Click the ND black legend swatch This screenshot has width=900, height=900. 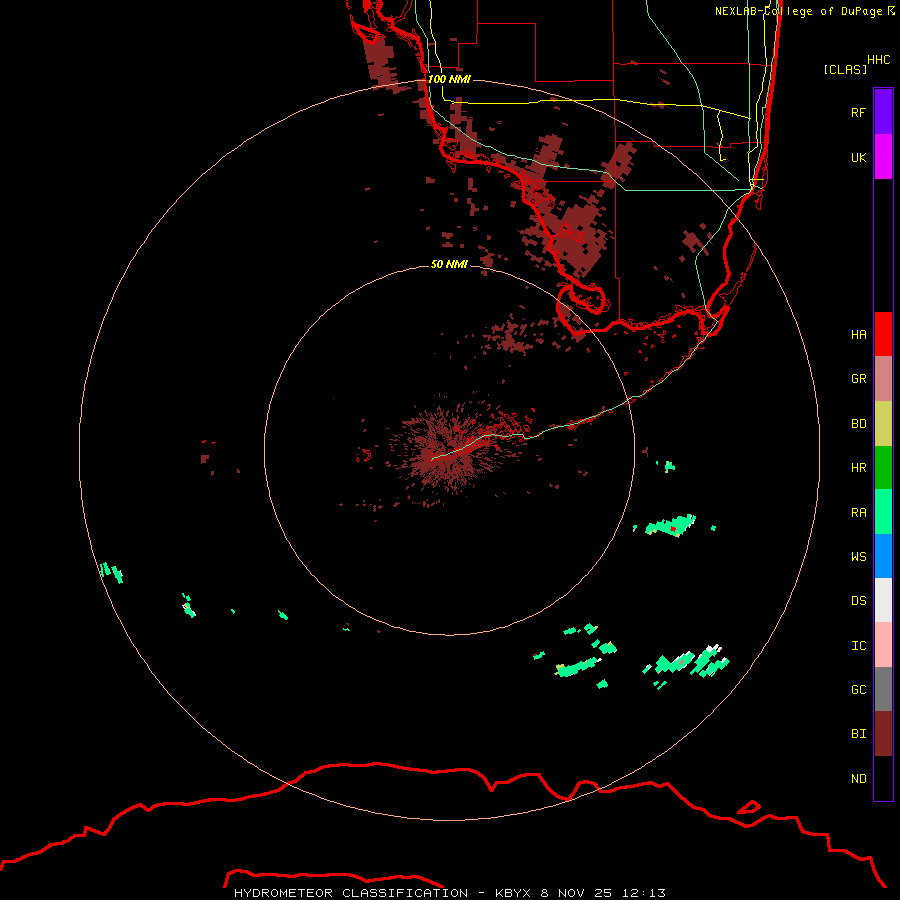pos(883,778)
